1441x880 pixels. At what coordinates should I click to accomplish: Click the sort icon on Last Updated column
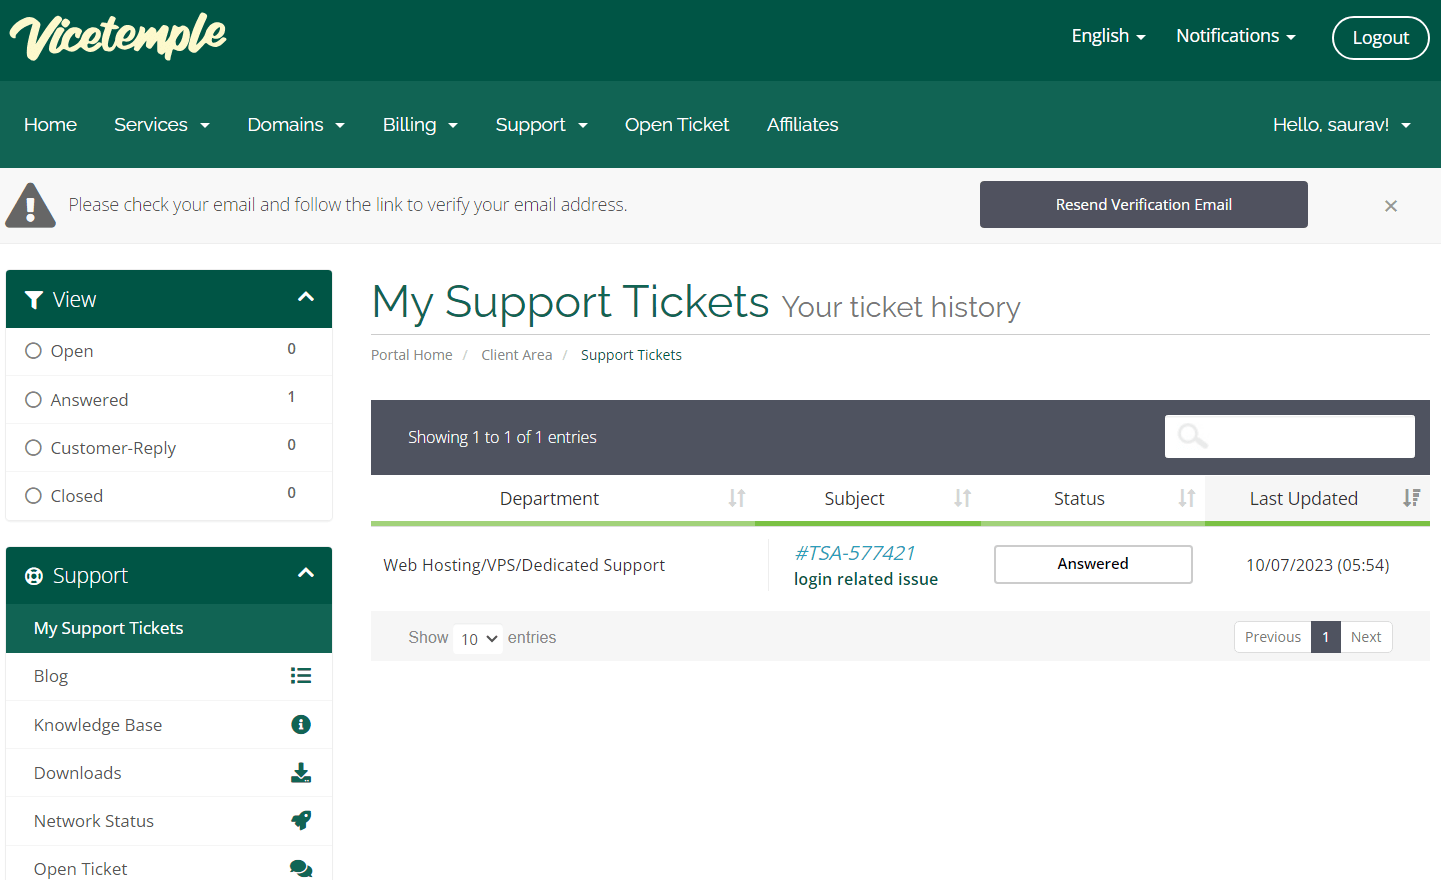1411,498
